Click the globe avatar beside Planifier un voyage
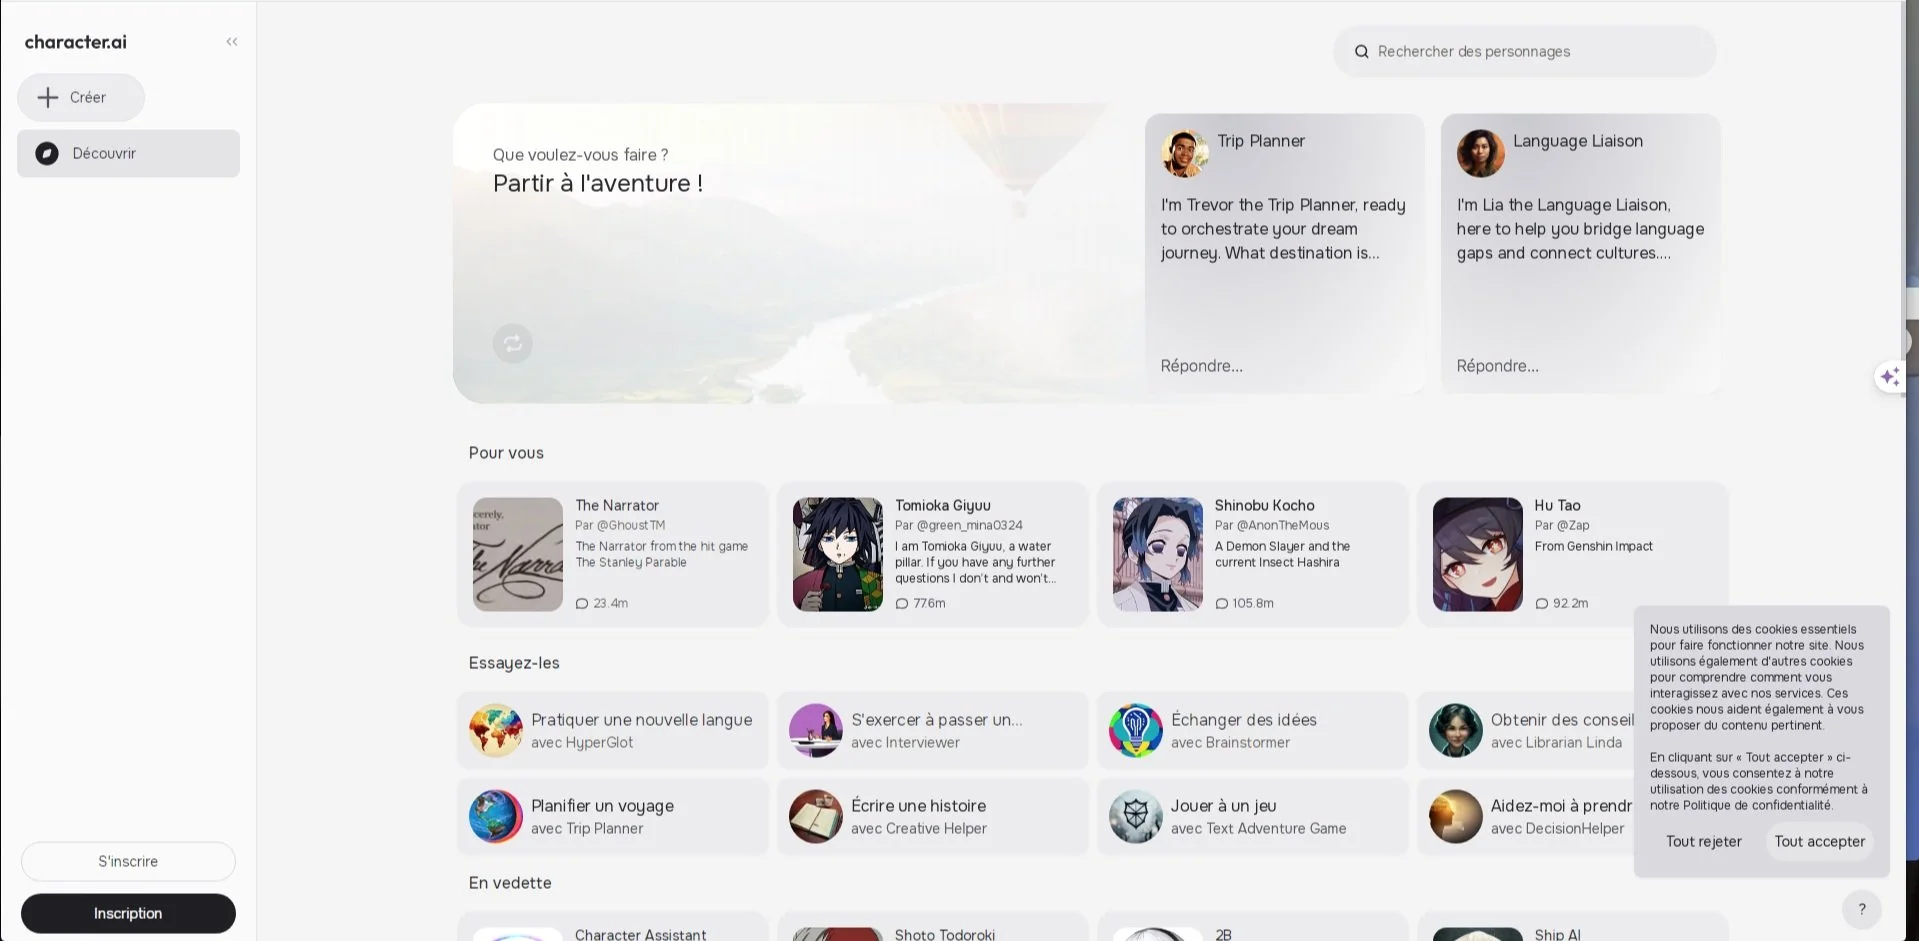This screenshot has height=941, width=1919. [x=496, y=816]
